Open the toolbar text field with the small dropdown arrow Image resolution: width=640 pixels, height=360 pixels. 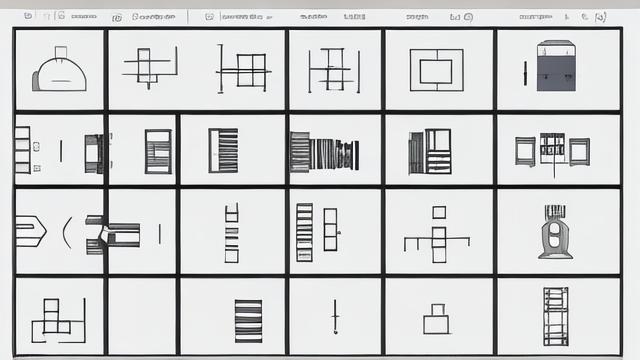(x=247, y=17)
